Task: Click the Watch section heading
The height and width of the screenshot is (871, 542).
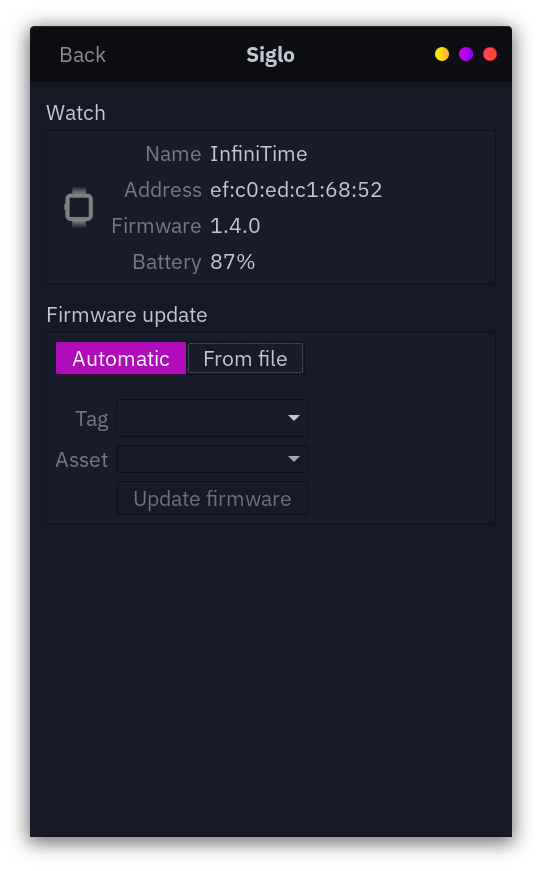Action: tap(76, 113)
